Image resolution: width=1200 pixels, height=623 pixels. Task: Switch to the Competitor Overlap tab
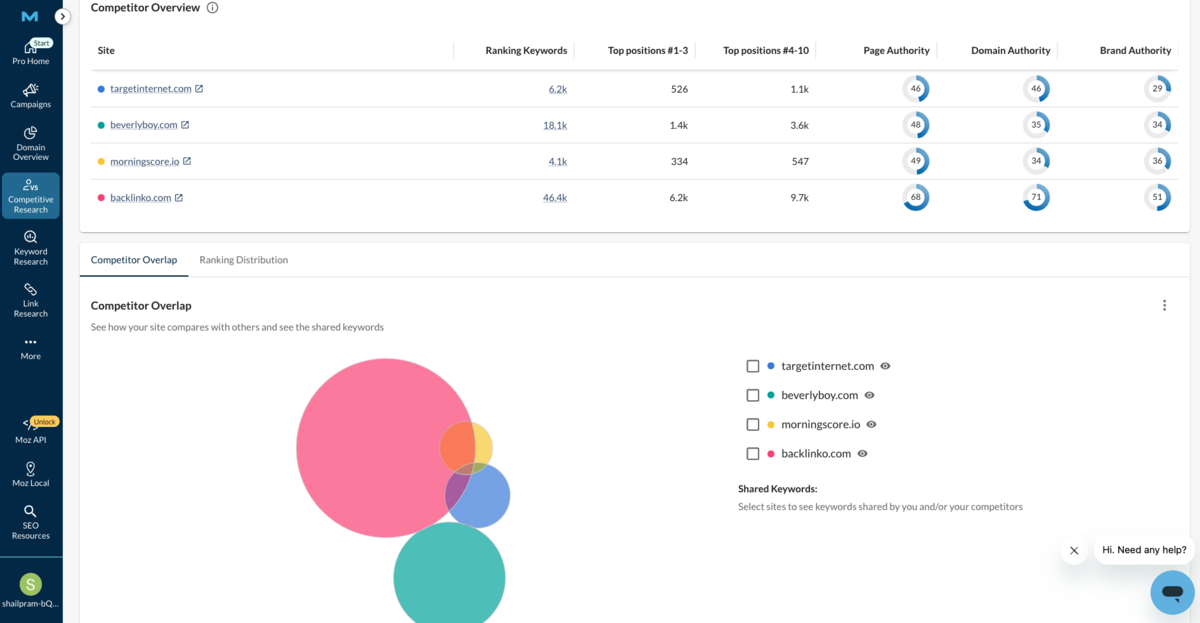click(x=134, y=260)
